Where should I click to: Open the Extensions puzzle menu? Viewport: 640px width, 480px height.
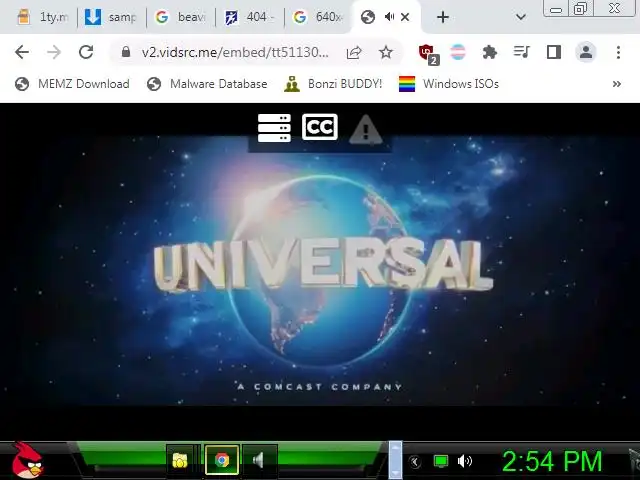pyautogui.click(x=489, y=52)
